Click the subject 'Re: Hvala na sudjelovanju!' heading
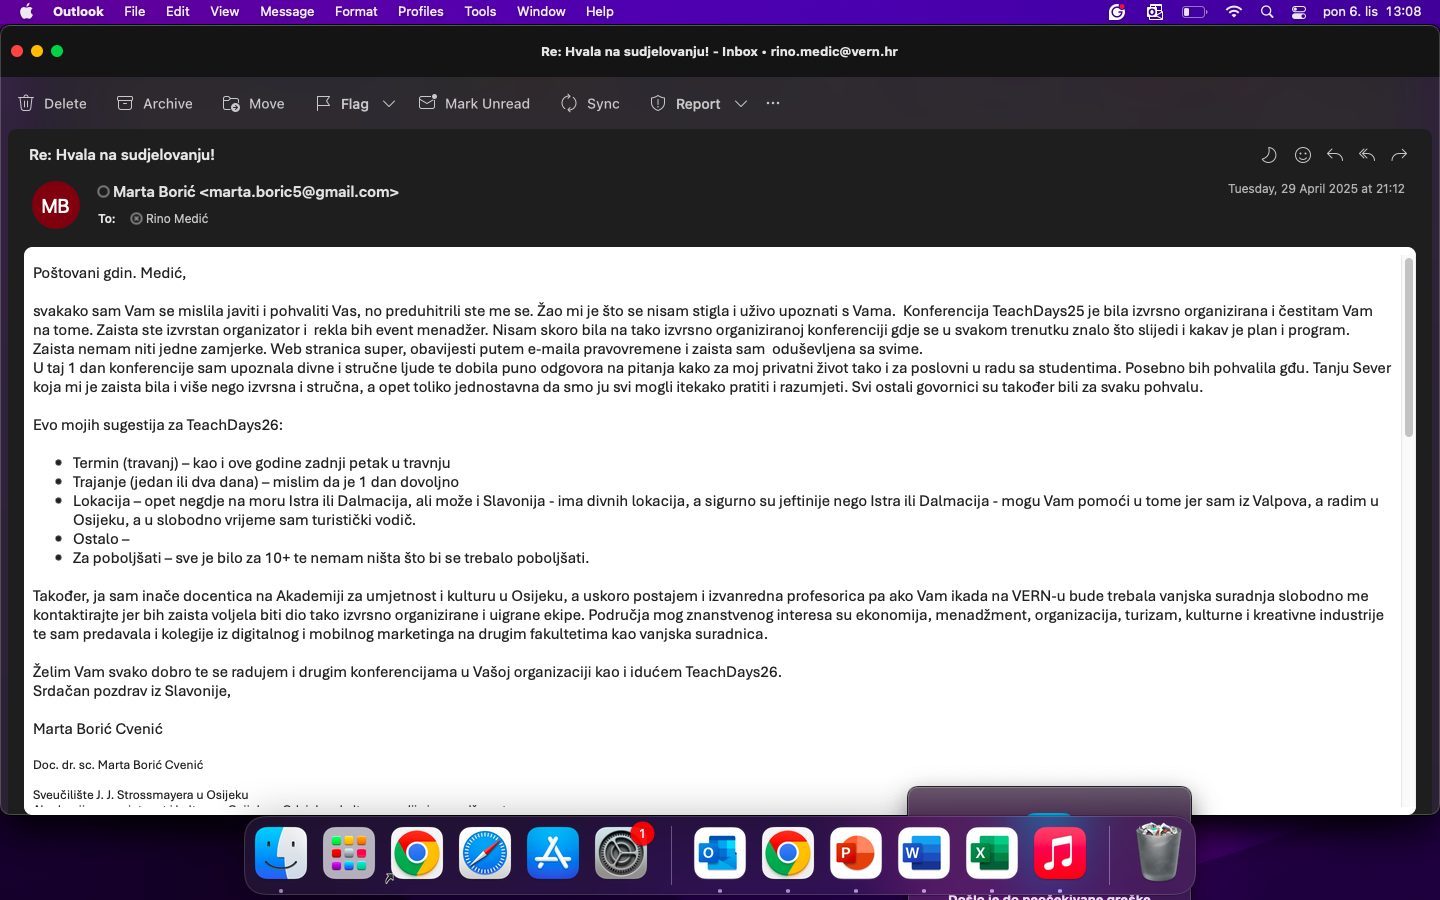Screen dimensions: 1440x900 coord(122,155)
